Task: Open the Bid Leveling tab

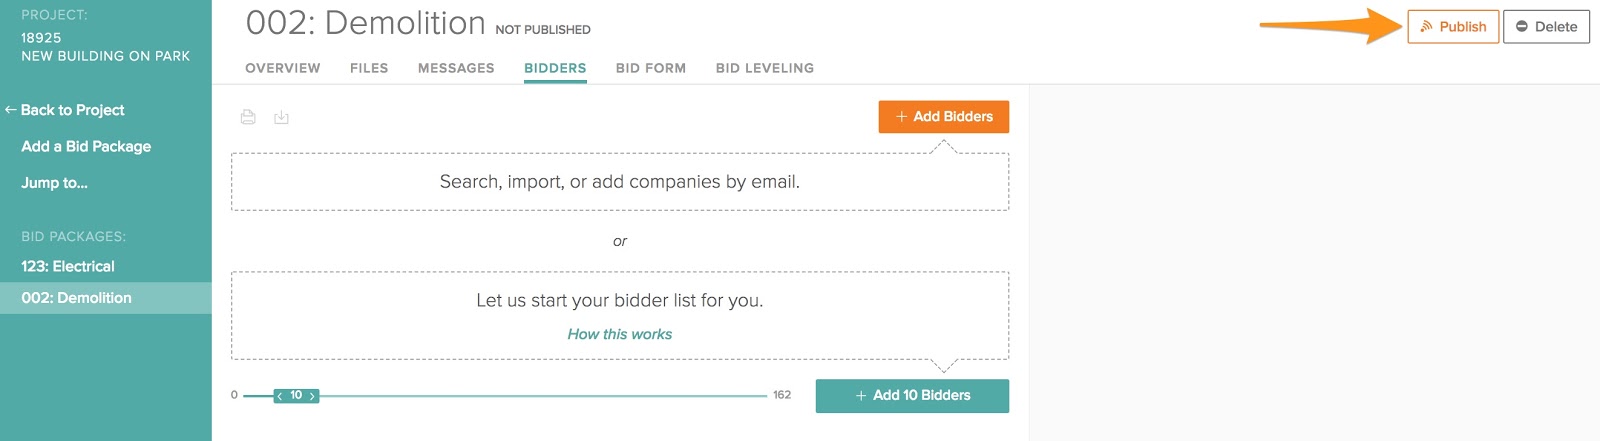Action: tap(765, 68)
